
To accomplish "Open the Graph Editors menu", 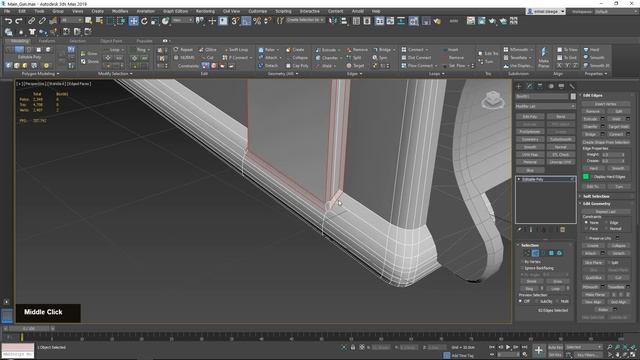I will 176,11.
